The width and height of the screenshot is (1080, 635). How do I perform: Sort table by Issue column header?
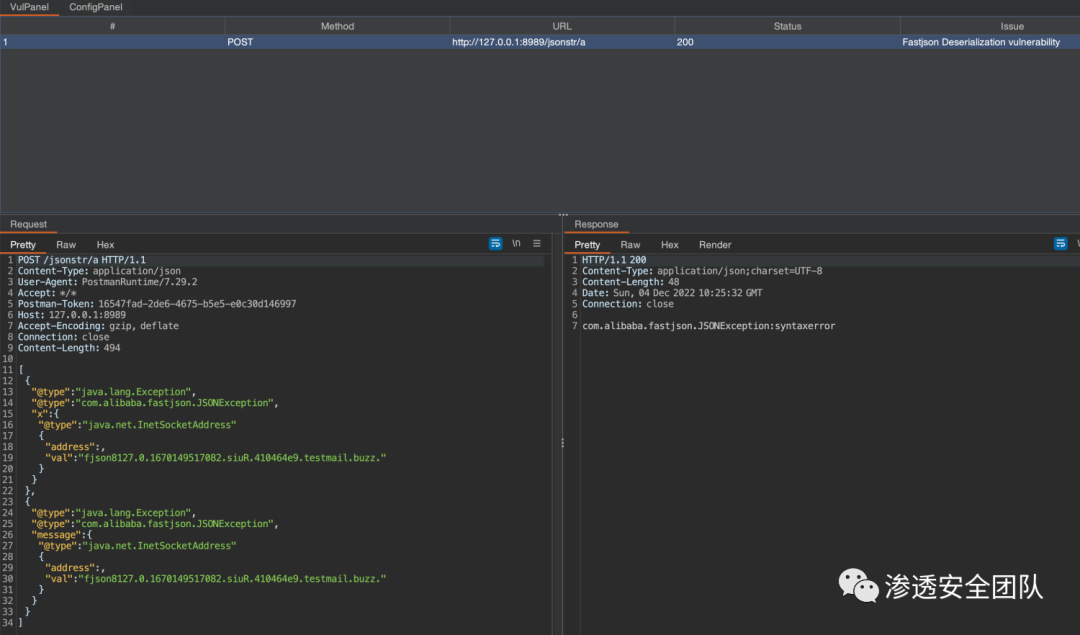(990, 26)
